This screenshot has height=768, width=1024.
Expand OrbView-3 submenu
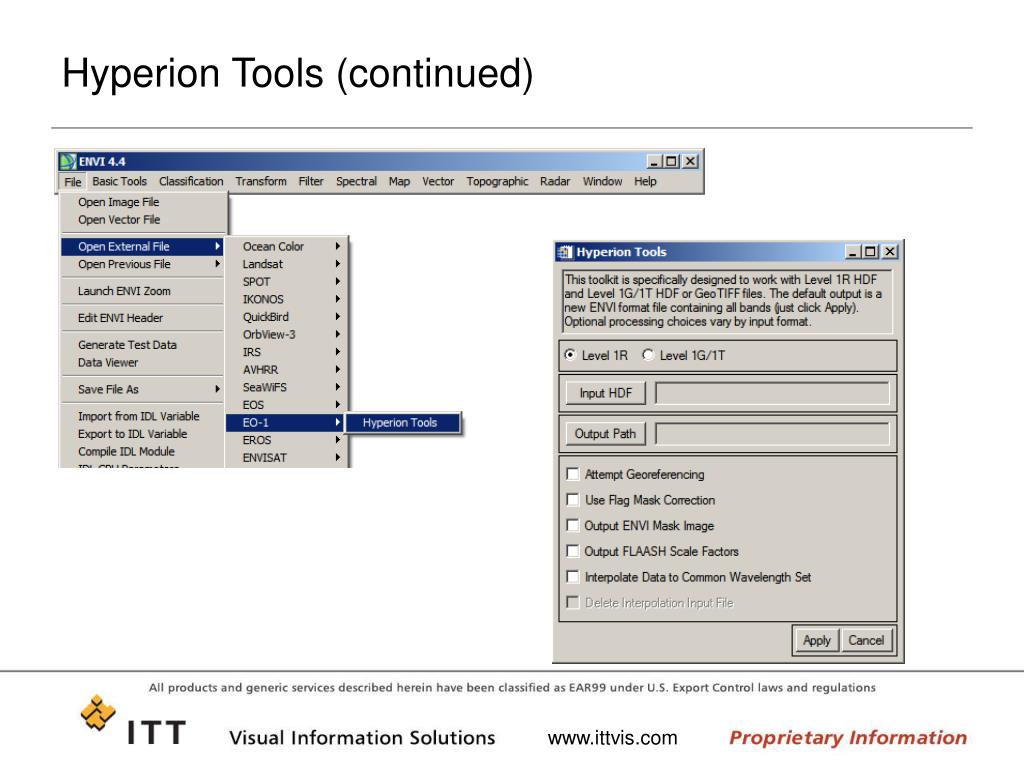pyautogui.click(x=287, y=334)
